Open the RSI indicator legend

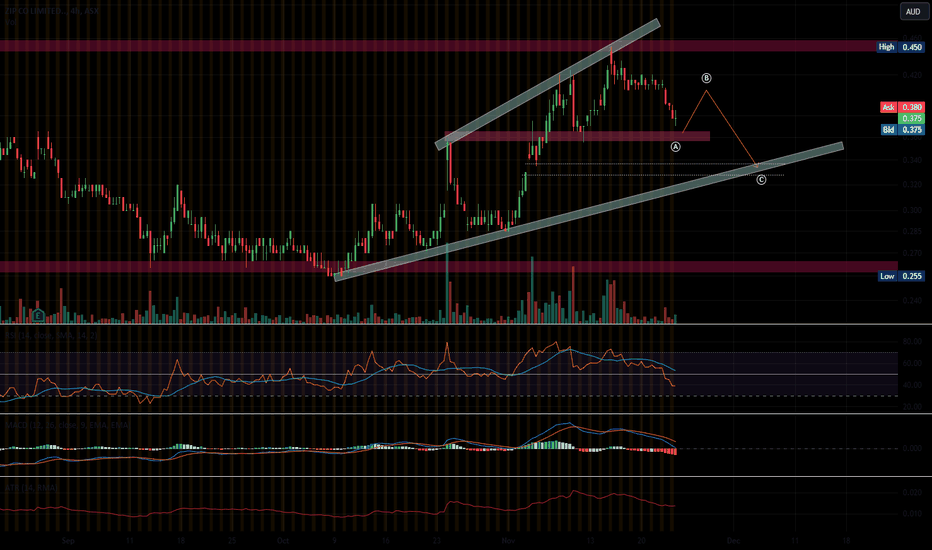point(51,335)
